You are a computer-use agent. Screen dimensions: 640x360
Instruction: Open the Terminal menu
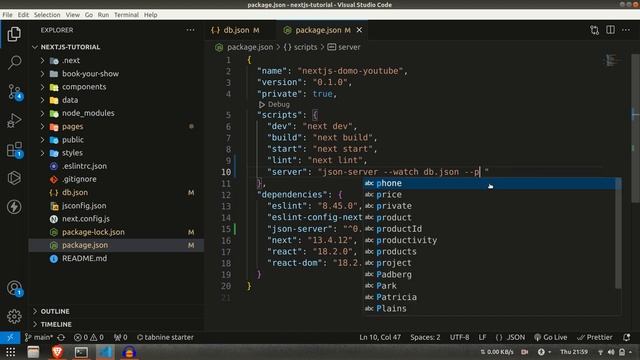click(x=126, y=15)
